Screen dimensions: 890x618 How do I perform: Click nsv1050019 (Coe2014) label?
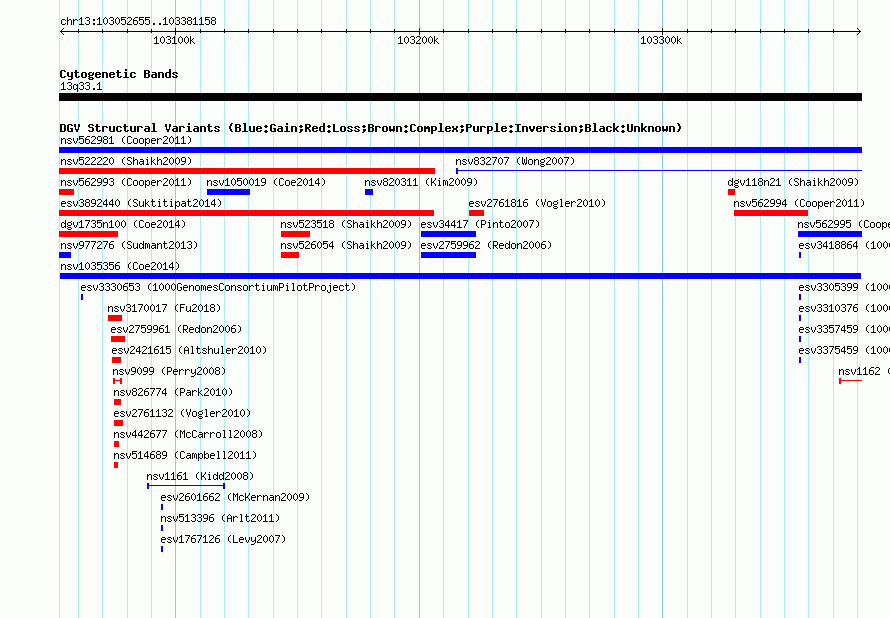click(266, 182)
